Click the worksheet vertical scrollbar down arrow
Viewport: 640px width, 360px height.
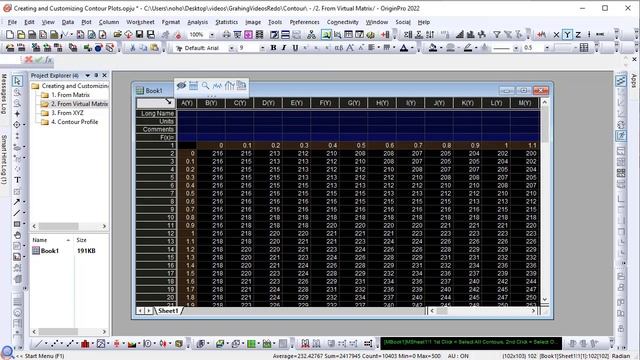click(544, 299)
